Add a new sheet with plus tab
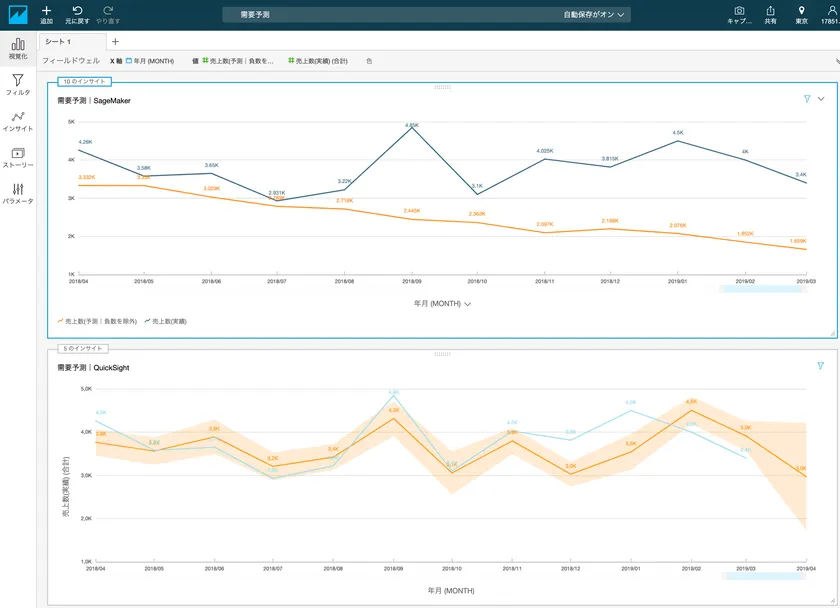The width and height of the screenshot is (840, 608). click(x=115, y=41)
